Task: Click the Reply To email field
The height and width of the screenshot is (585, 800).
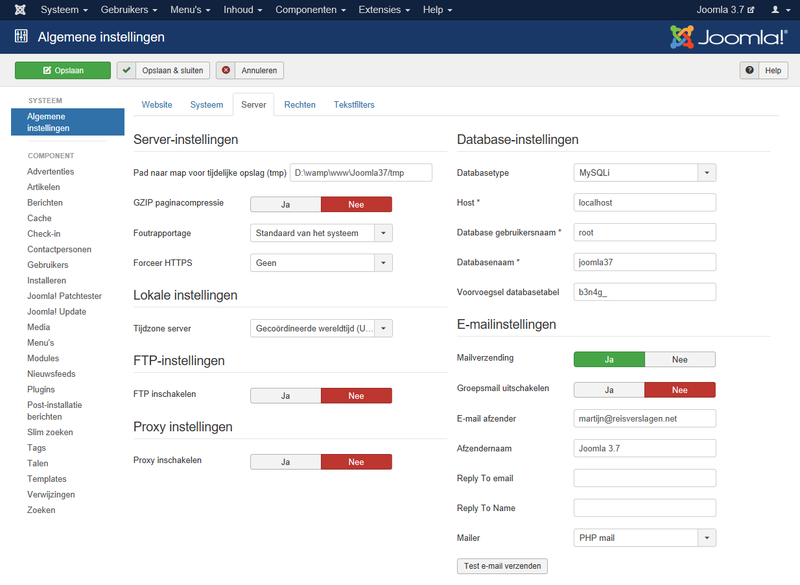Action: point(645,478)
